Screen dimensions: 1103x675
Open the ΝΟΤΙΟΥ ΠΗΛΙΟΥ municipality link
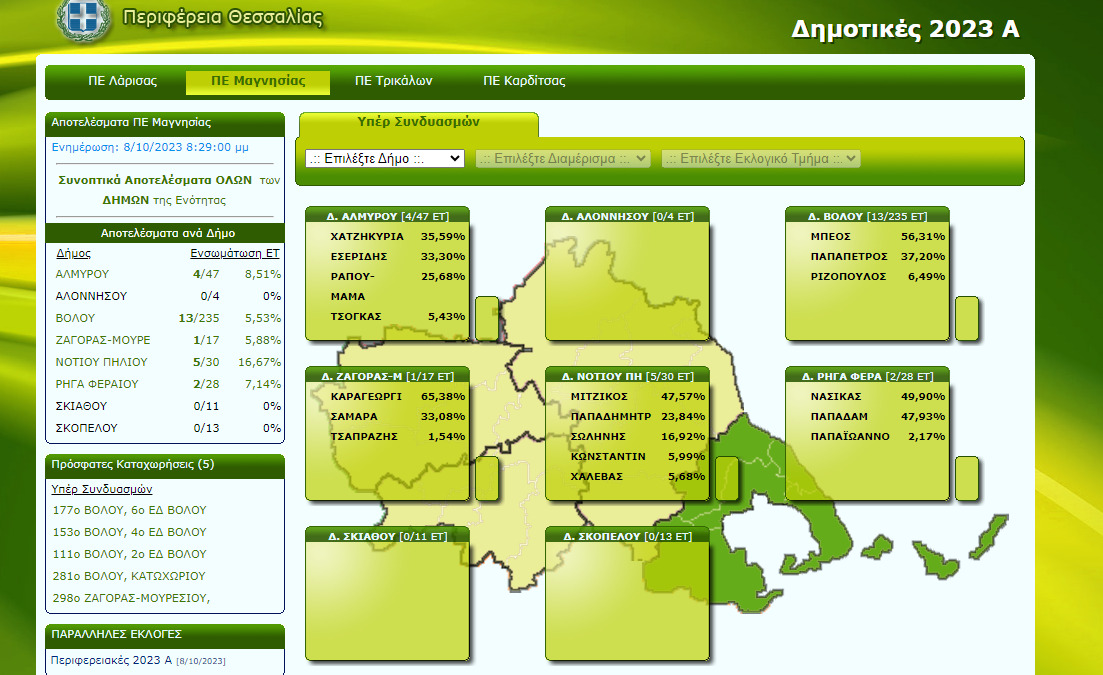point(102,362)
